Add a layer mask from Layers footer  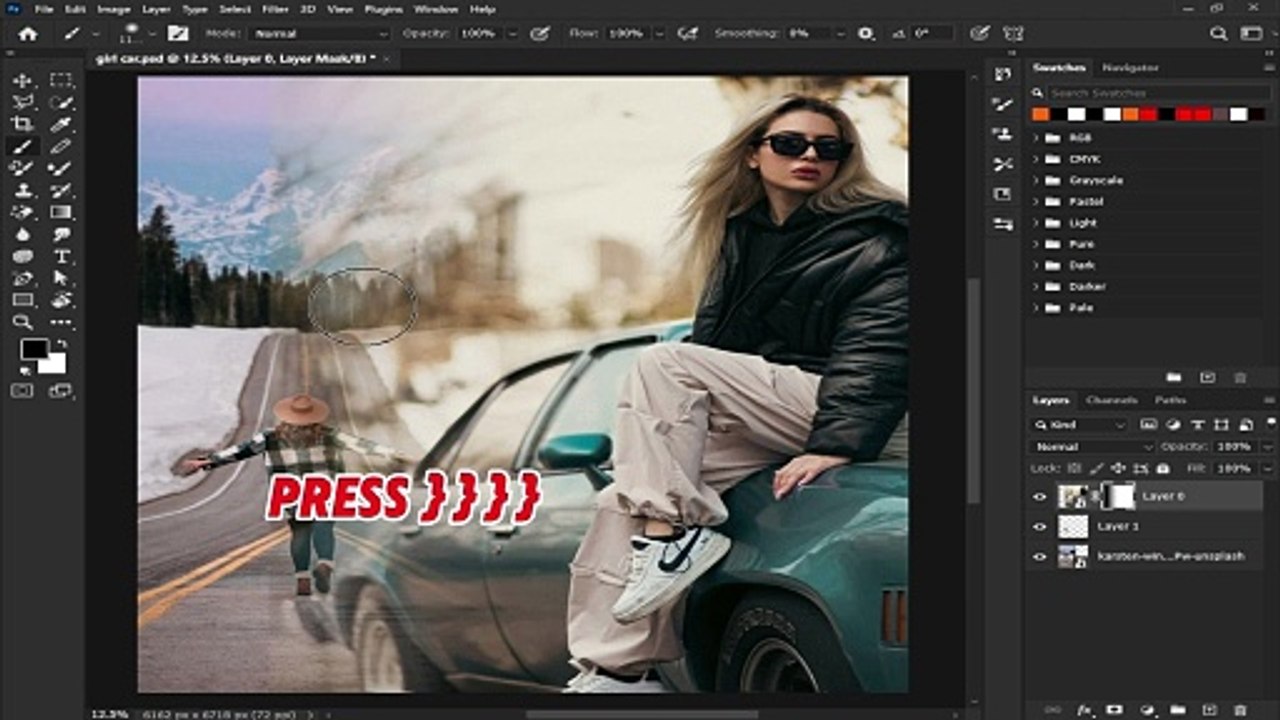[x=1115, y=710]
